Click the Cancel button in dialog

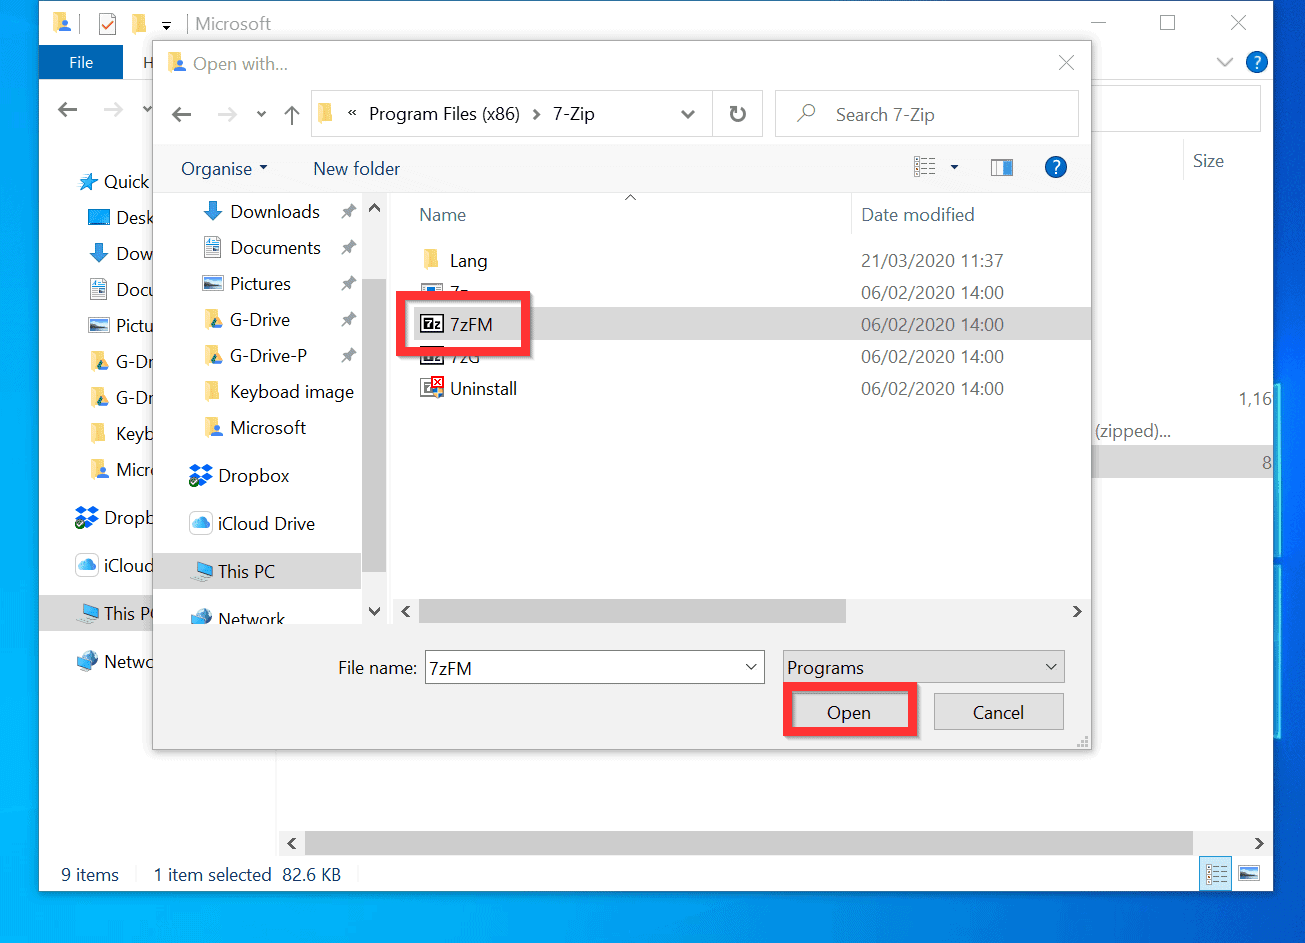998,712
